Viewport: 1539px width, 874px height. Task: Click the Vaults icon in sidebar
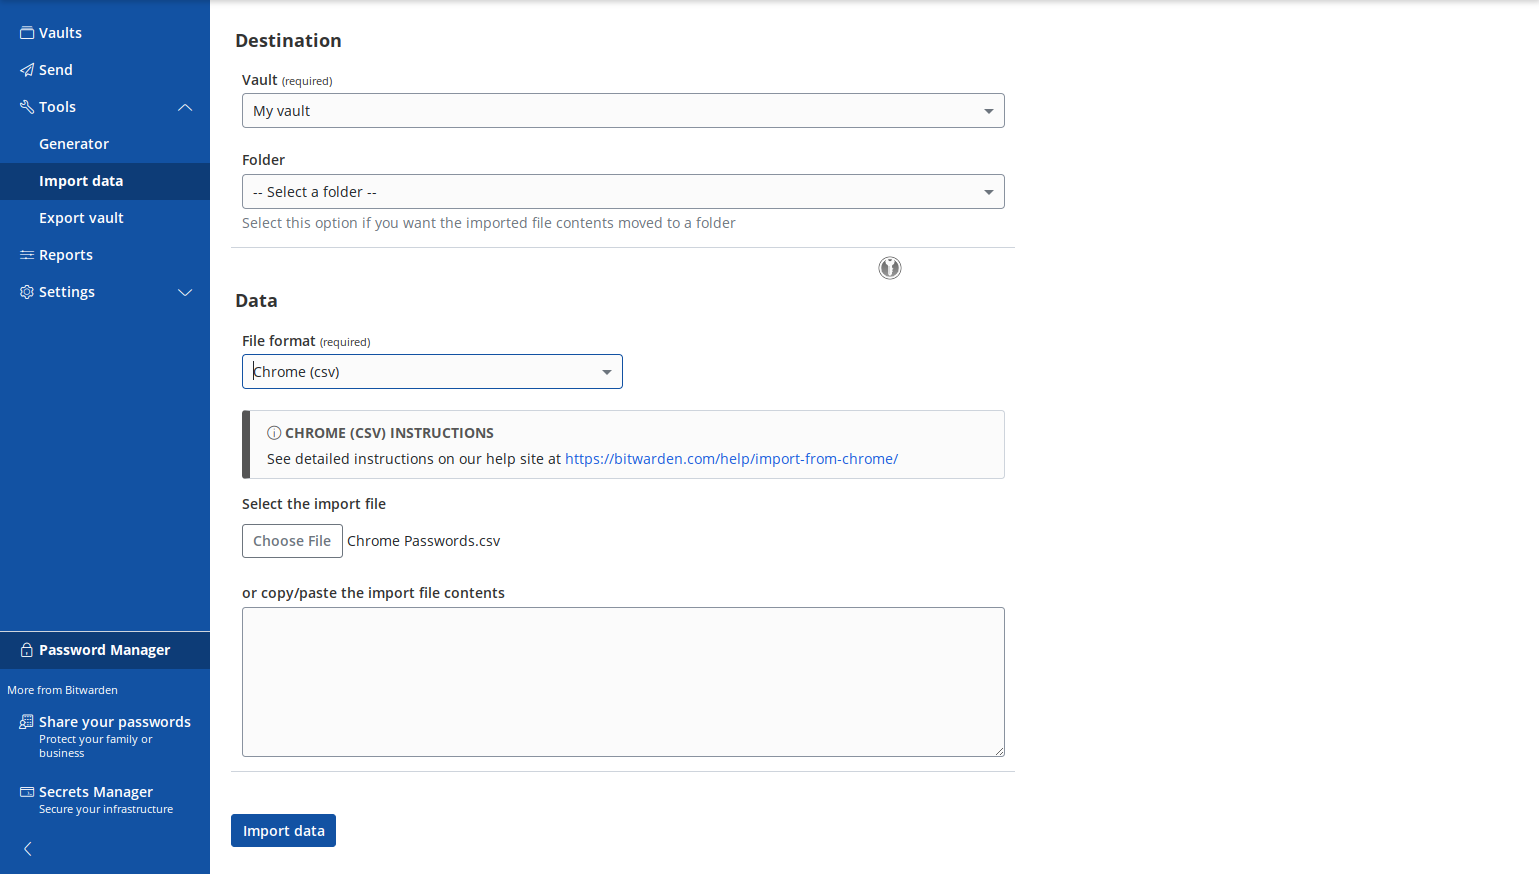[x=27, y=33]
